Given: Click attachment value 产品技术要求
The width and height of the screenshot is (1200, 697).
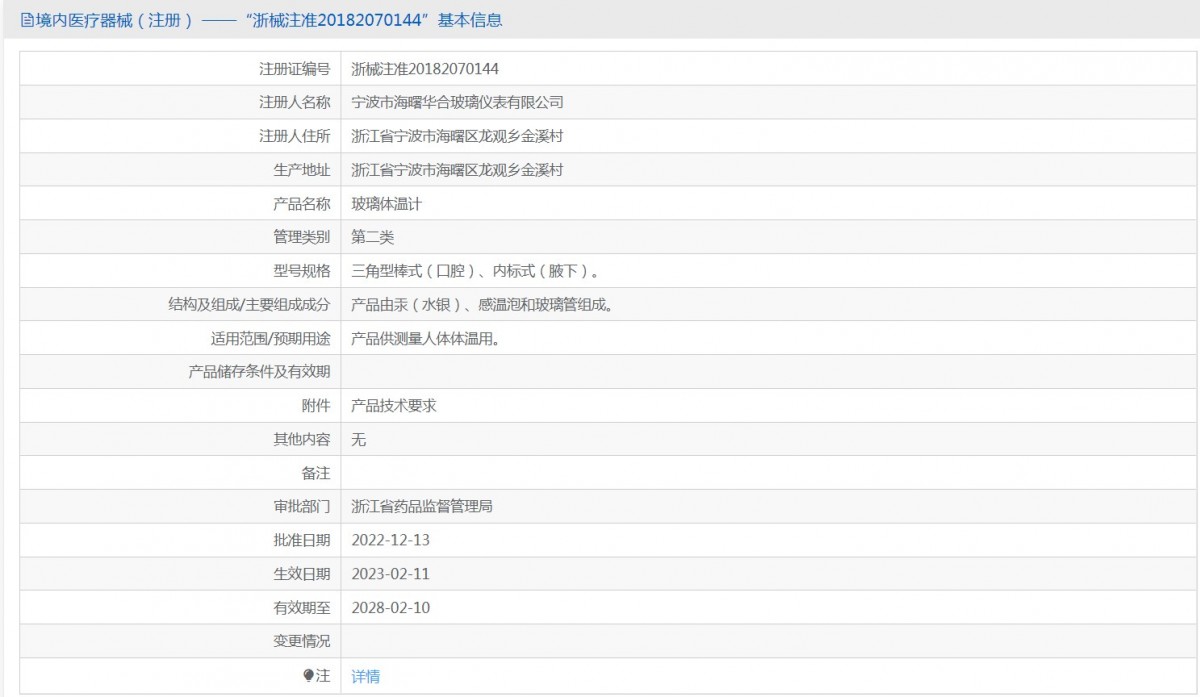Looking at the screenshot, I should click(394, 406).
